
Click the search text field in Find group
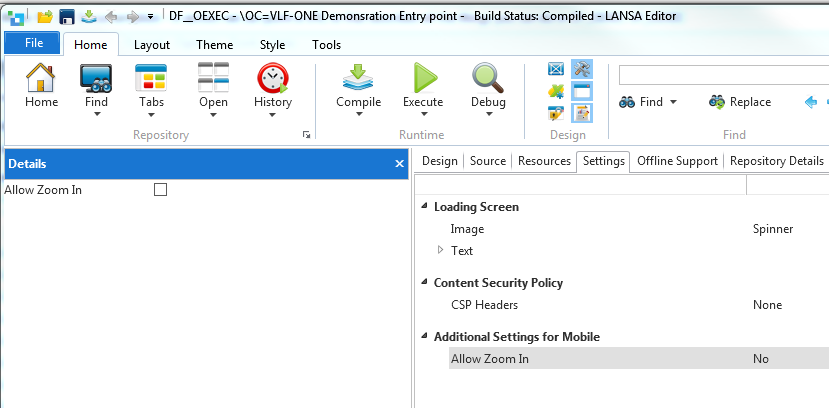722,75
